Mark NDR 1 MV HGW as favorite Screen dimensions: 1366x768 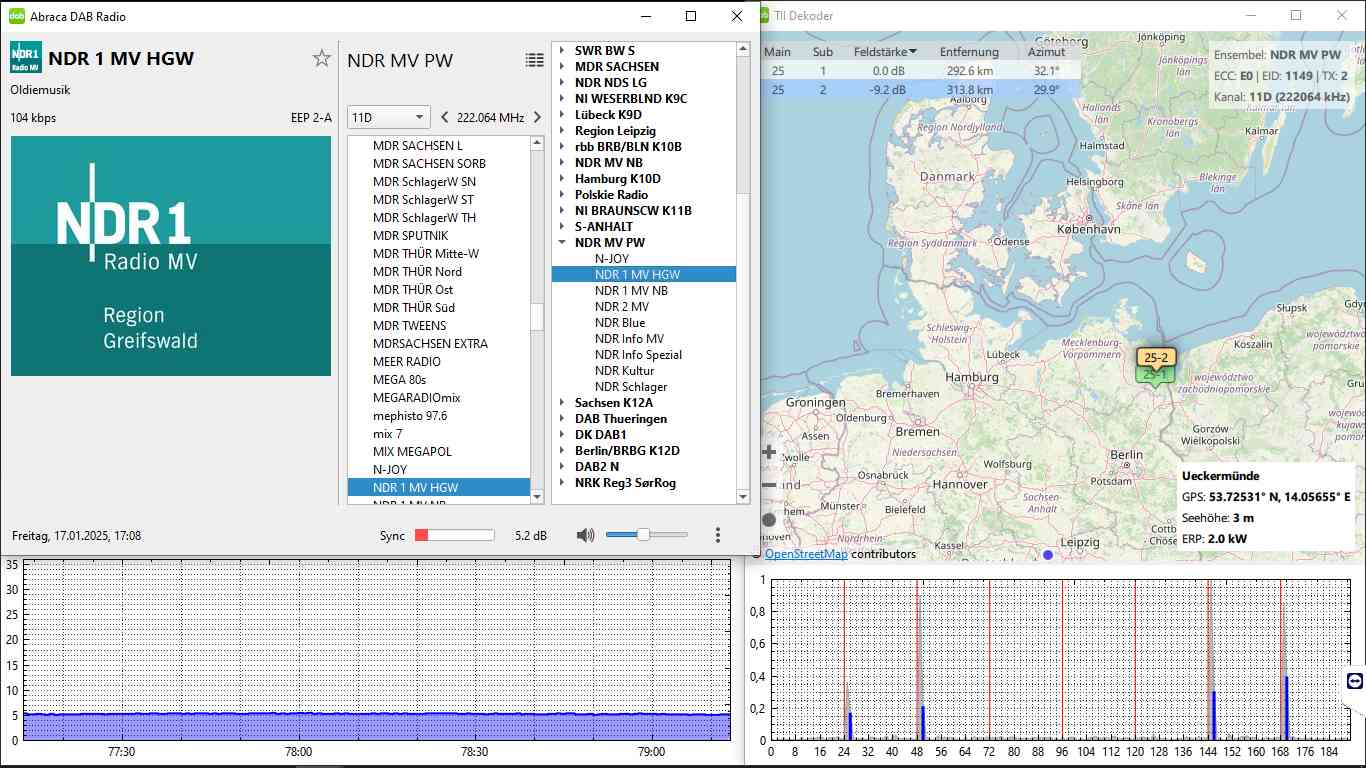[321, 58]
